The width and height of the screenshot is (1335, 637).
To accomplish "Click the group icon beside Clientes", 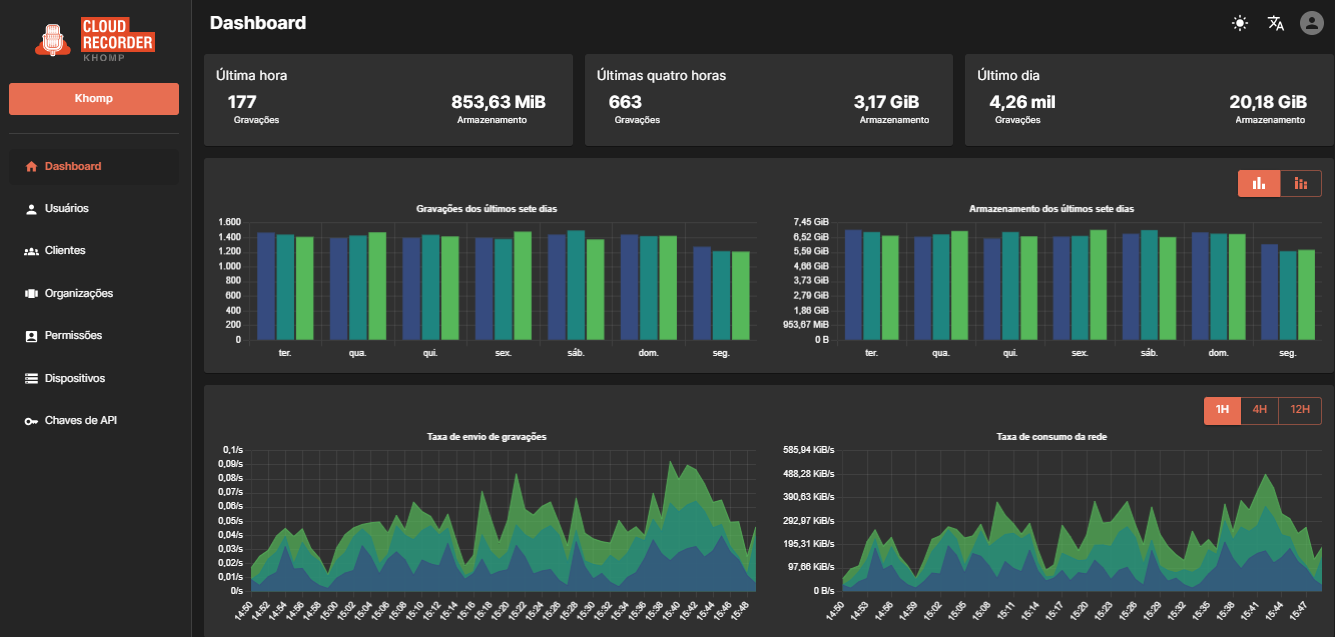I will (31, 251).
